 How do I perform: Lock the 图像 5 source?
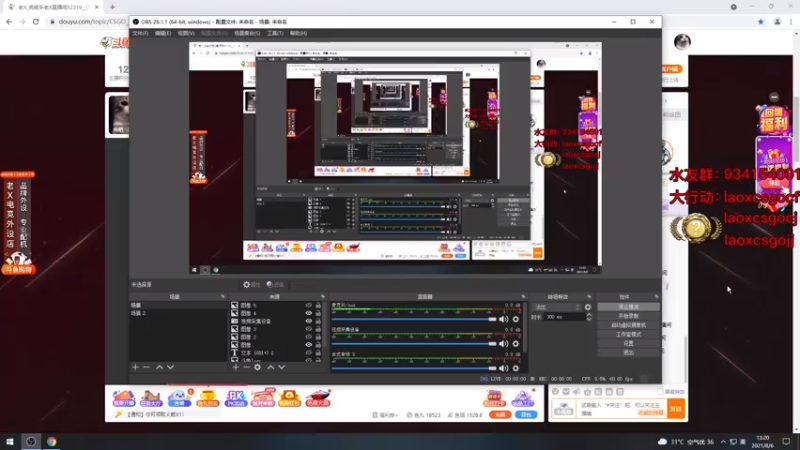318,305
